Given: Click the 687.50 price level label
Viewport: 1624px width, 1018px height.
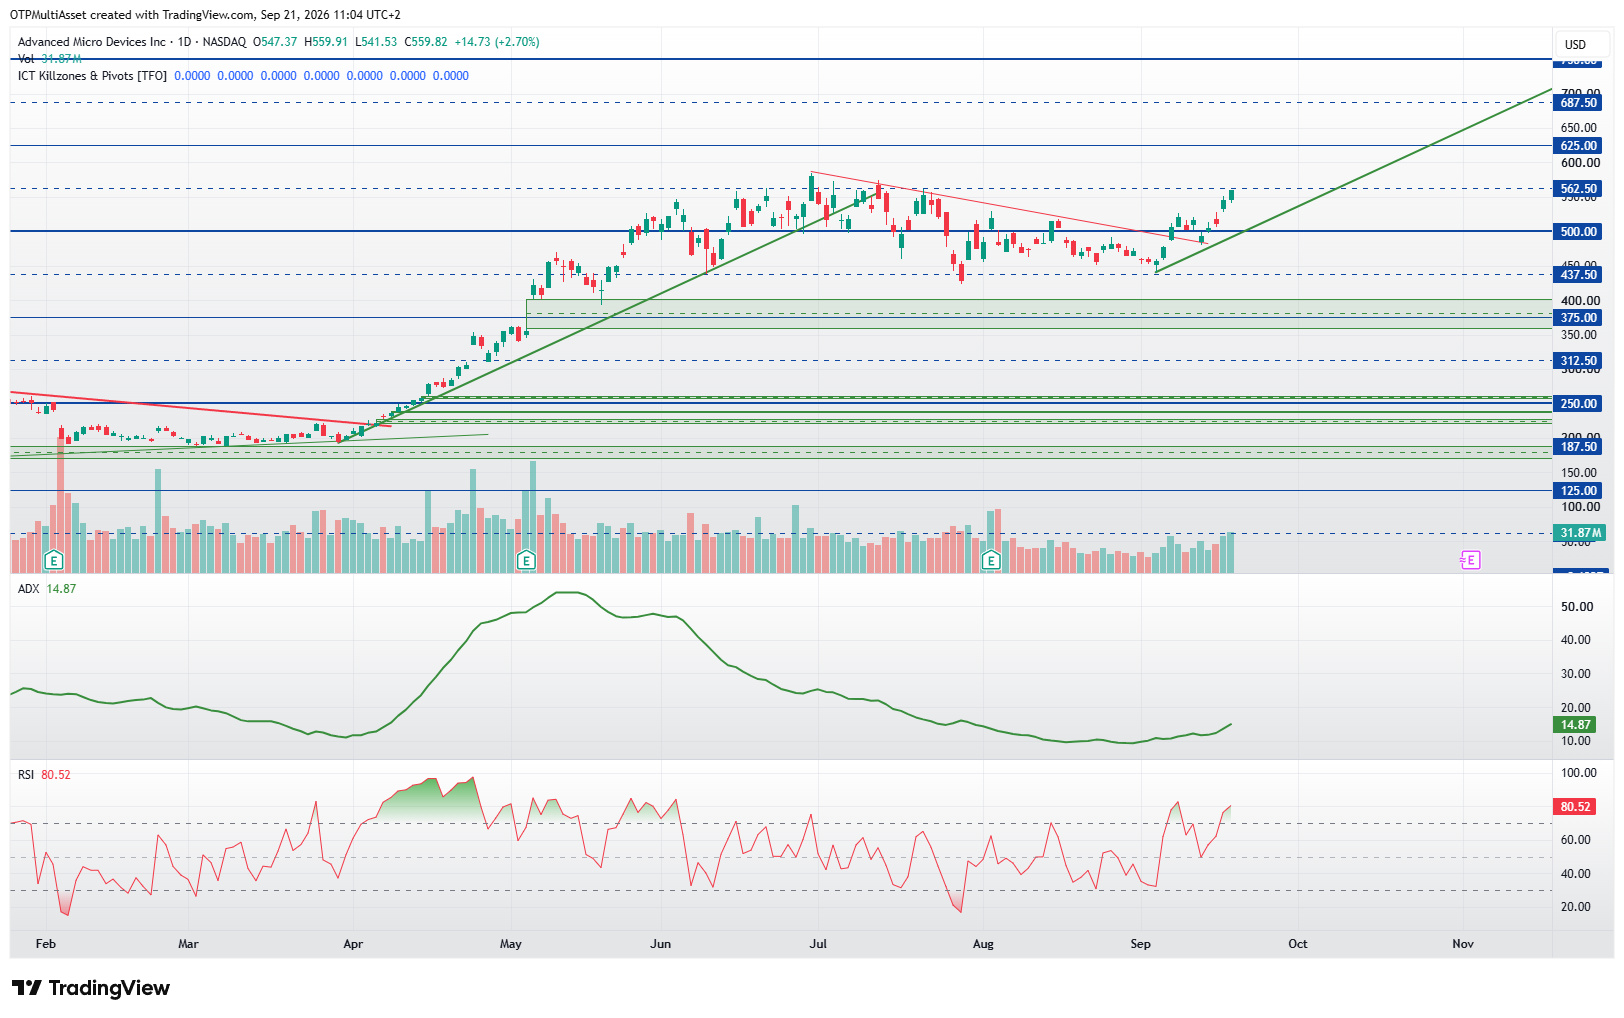Looking at the screenshot, I should click(x=1579, y=103).
